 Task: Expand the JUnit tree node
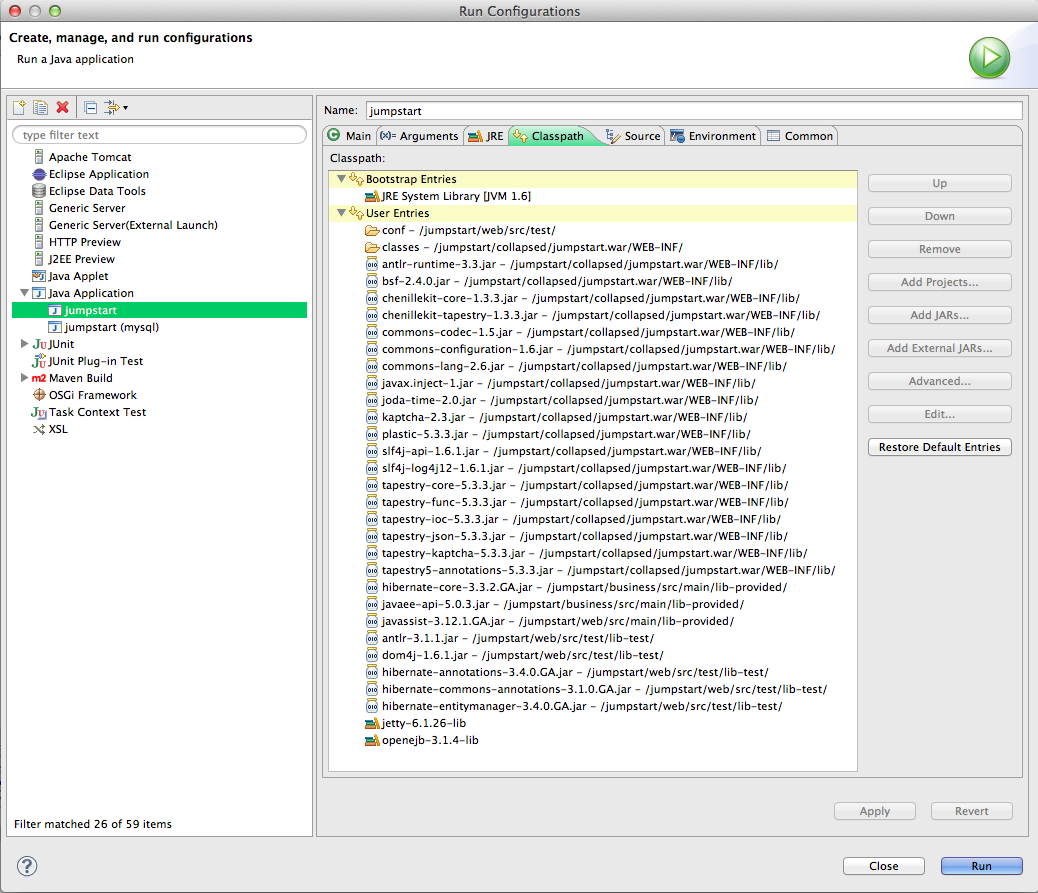coord(24,344)
